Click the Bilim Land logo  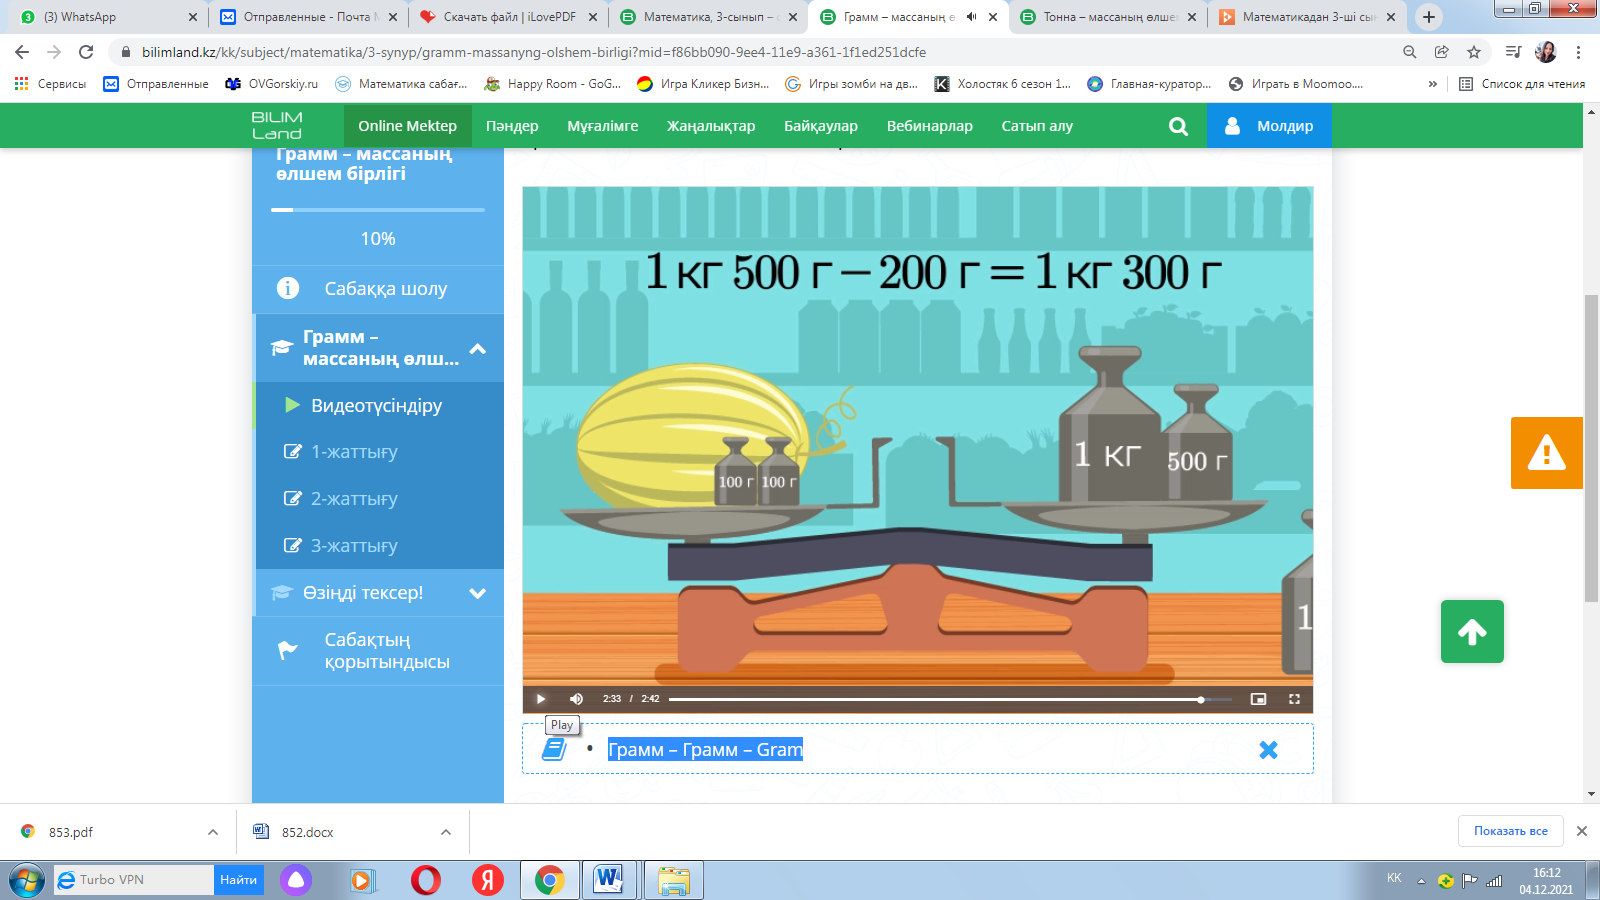(277, 126)
